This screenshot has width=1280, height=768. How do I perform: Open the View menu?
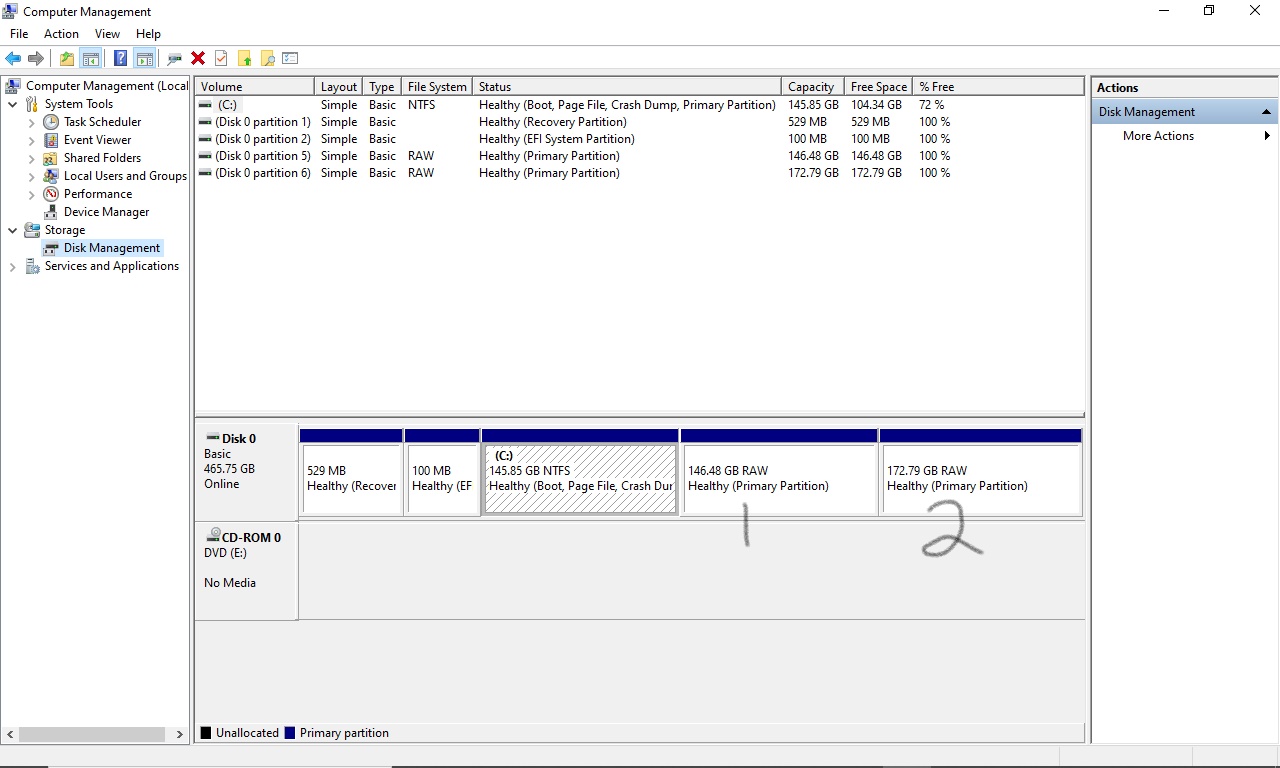[107, 34]
